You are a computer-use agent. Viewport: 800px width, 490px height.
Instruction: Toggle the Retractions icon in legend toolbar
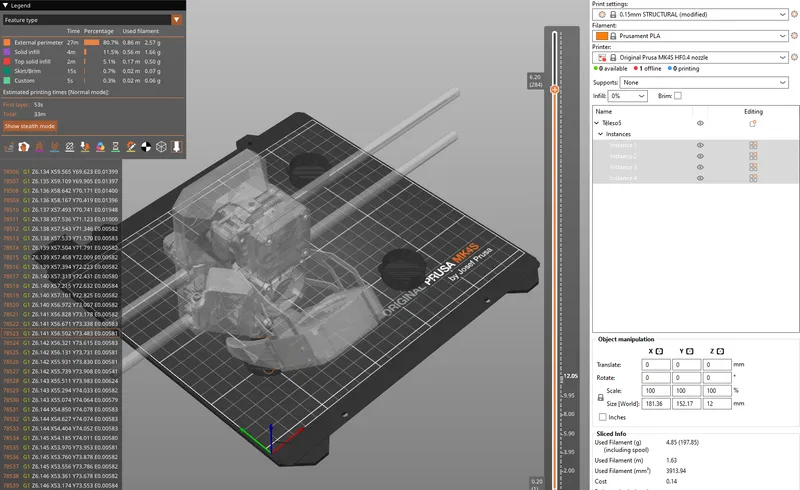pyautogui.click(x=39, y=147)
